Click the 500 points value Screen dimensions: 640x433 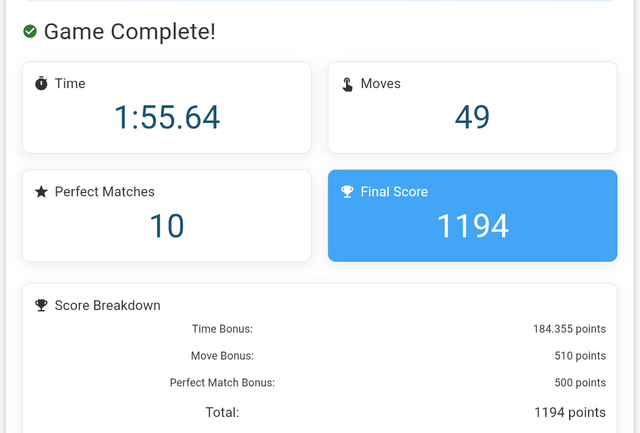pos(580,383)
